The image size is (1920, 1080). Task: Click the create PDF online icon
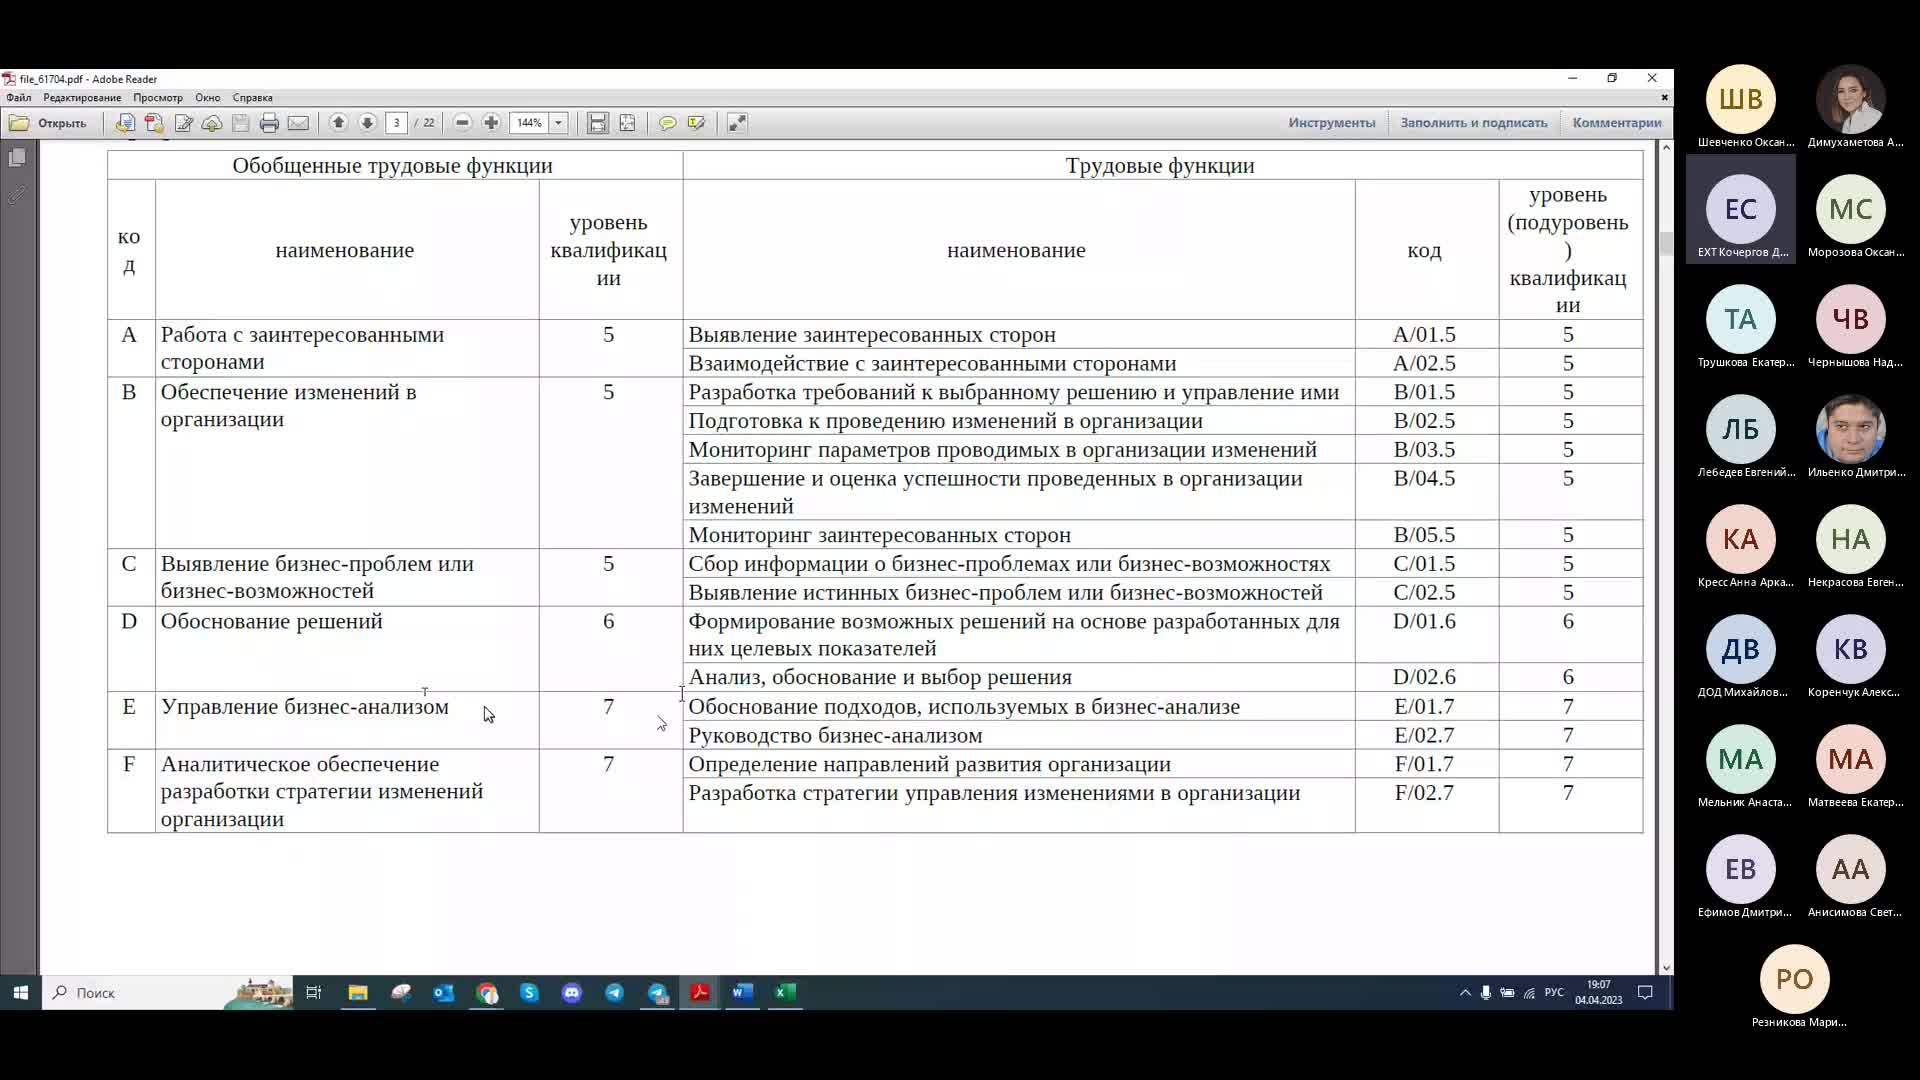tap(154, 123)
